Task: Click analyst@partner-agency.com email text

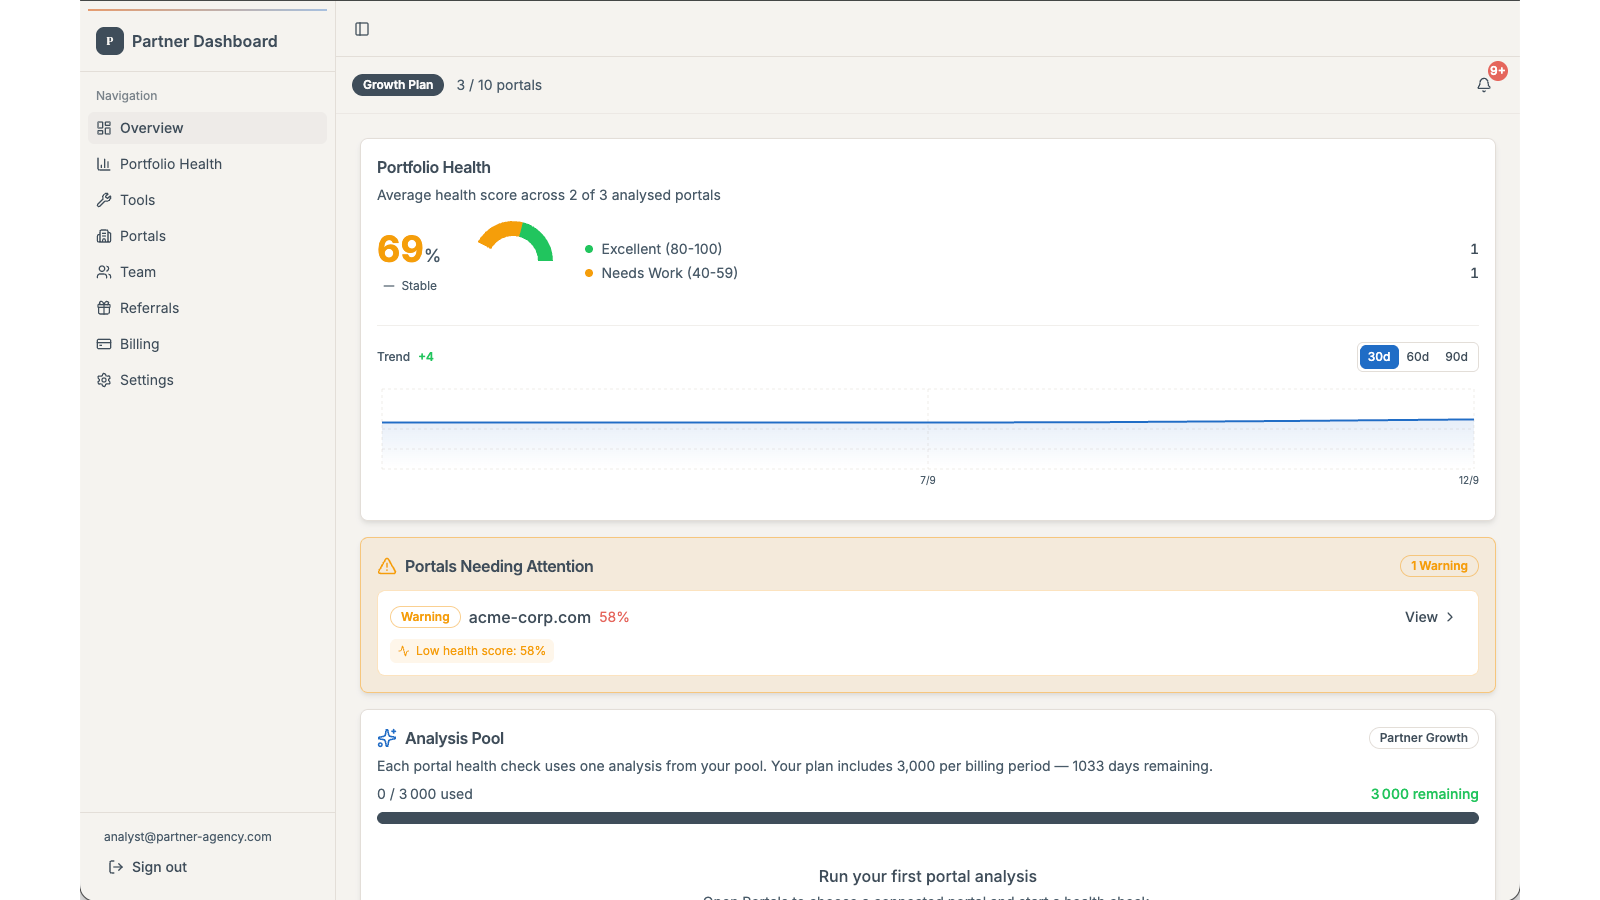Action: point(188,837)
